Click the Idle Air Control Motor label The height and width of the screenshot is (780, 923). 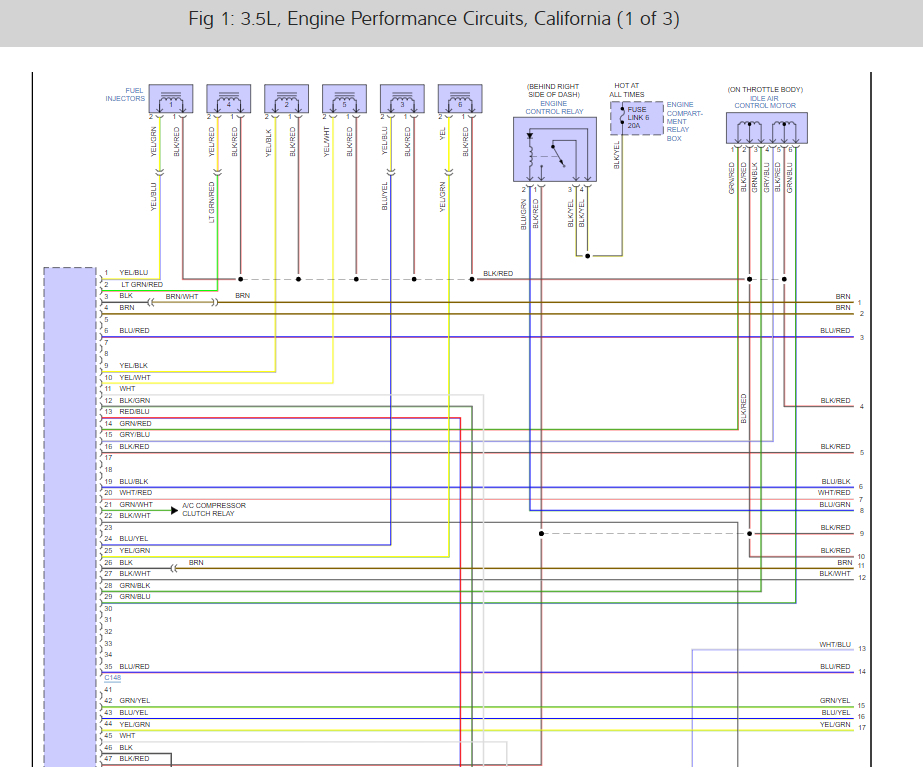pos(765,102)
